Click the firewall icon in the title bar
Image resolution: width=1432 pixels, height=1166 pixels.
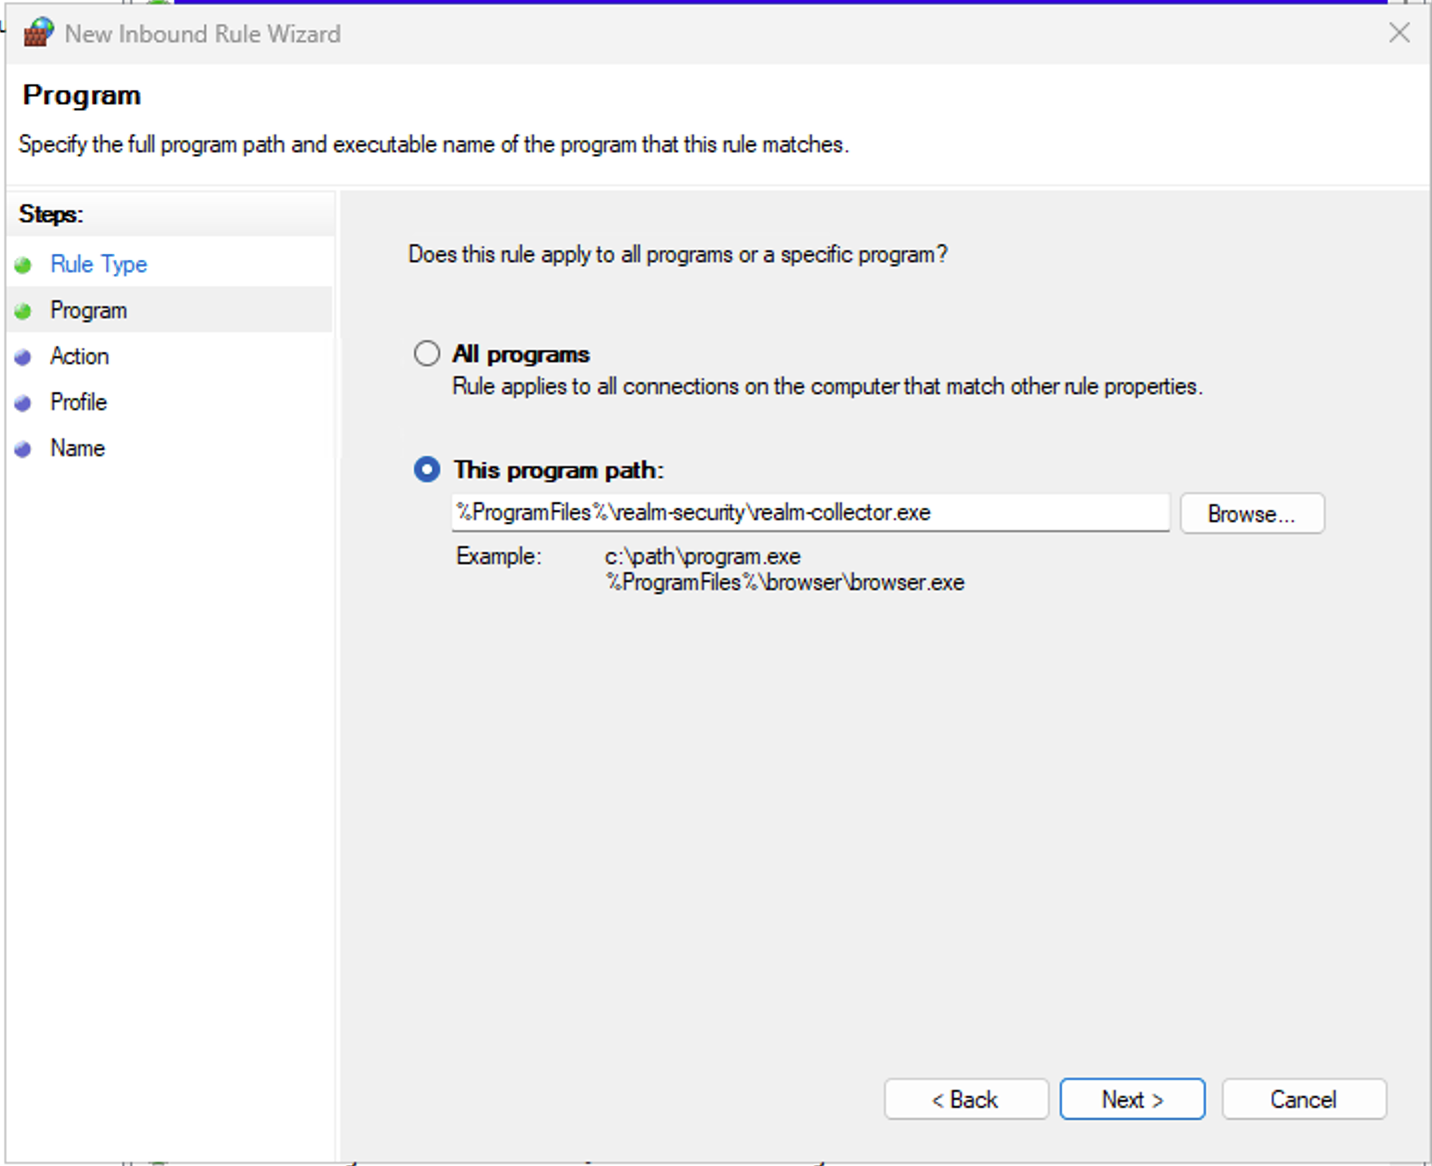point(37,32)
